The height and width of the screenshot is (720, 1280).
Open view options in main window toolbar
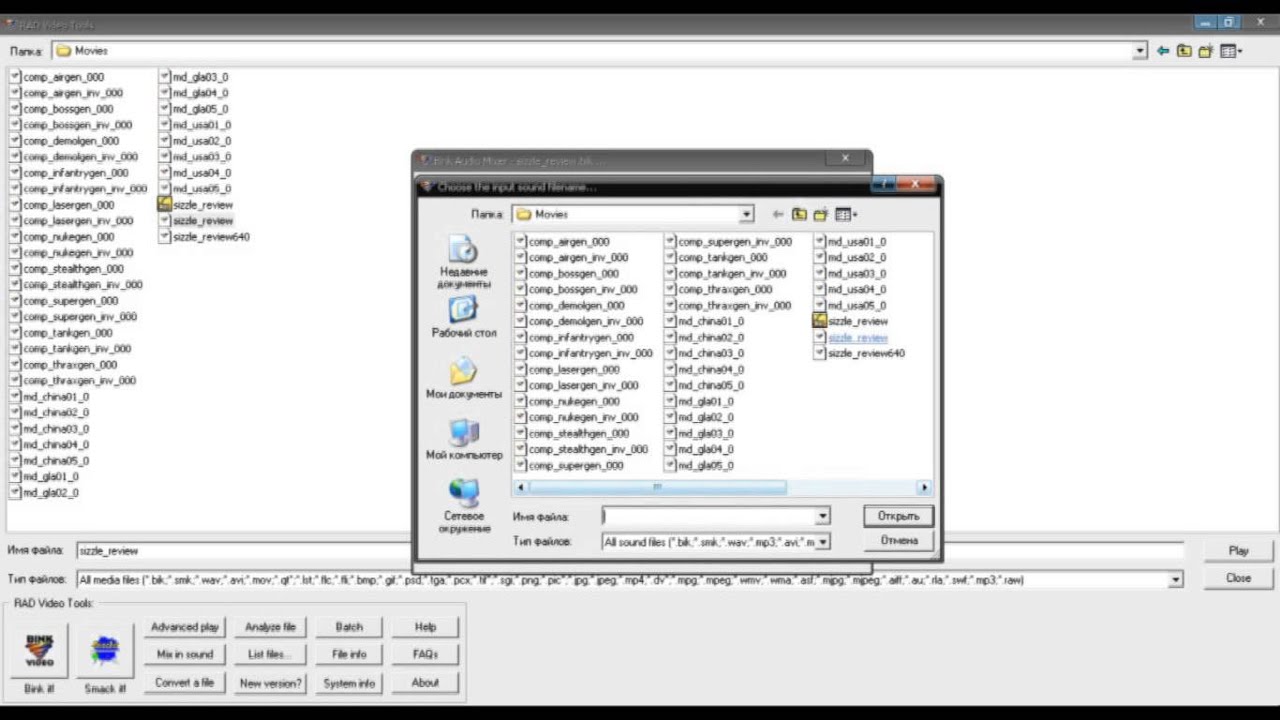tap(1231, 51)
